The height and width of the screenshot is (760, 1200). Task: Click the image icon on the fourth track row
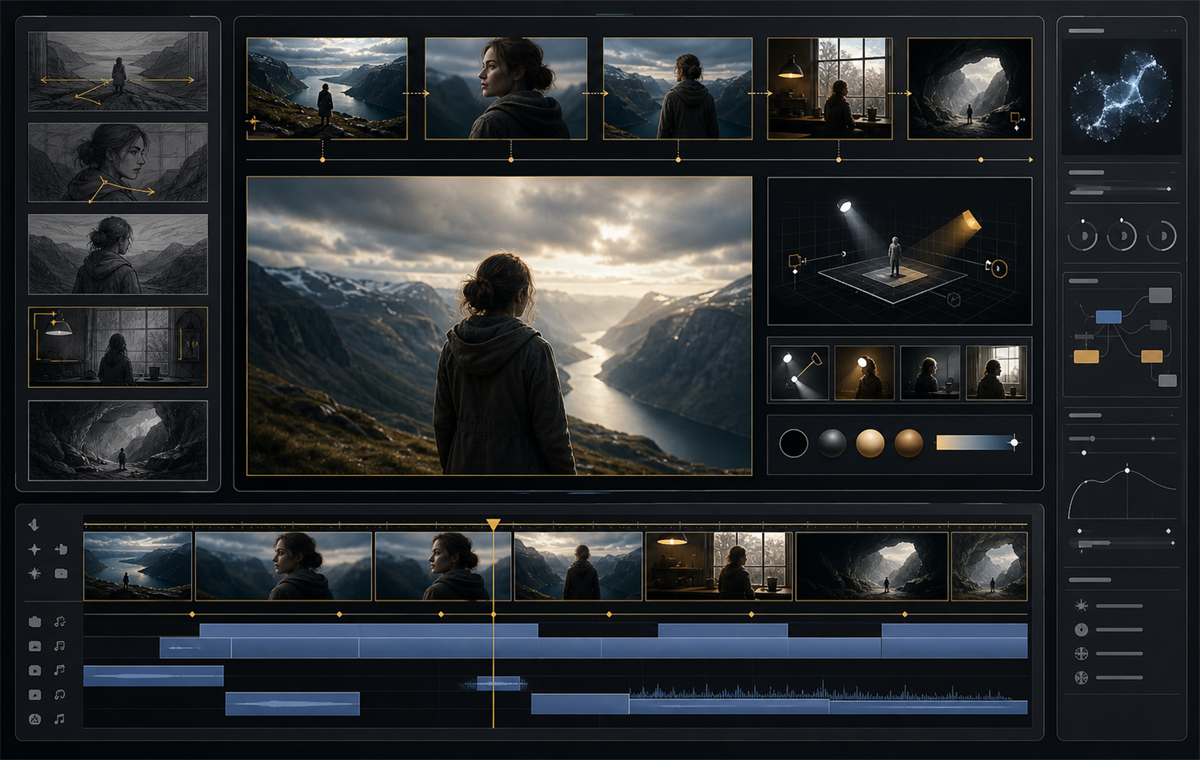click(35, 694)
